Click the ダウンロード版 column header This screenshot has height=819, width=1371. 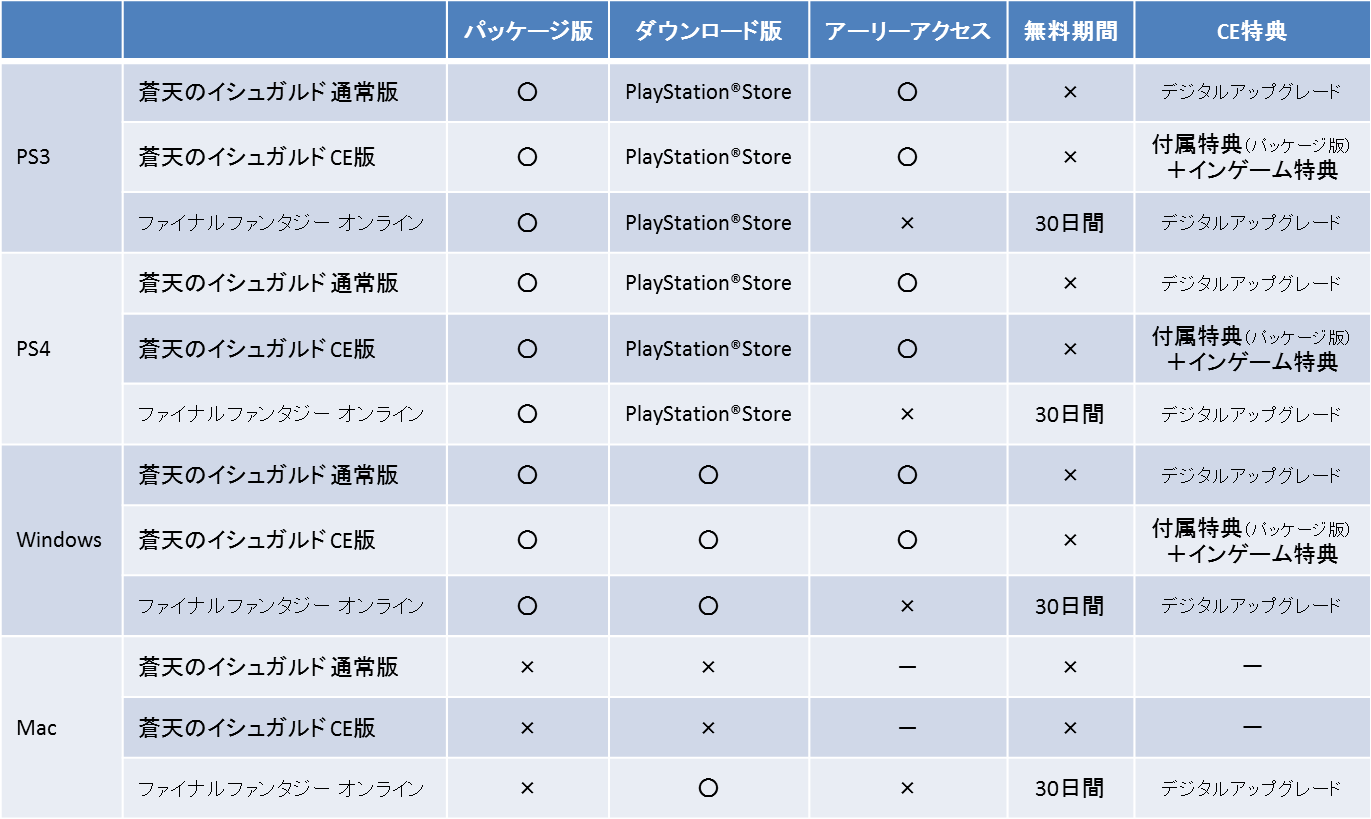(x=708, y=31)
